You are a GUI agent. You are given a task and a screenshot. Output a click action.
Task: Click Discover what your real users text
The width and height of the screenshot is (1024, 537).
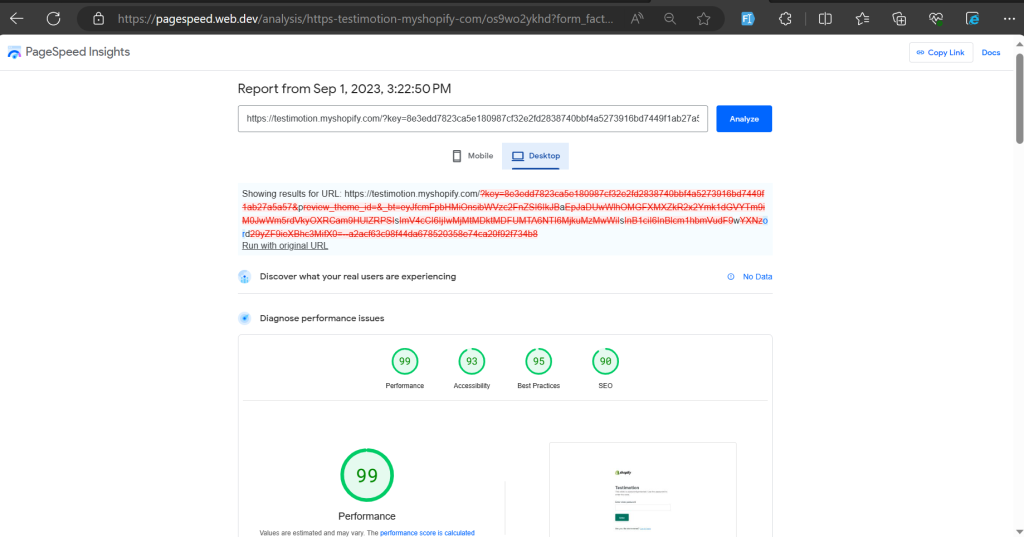tap(358, 277)
